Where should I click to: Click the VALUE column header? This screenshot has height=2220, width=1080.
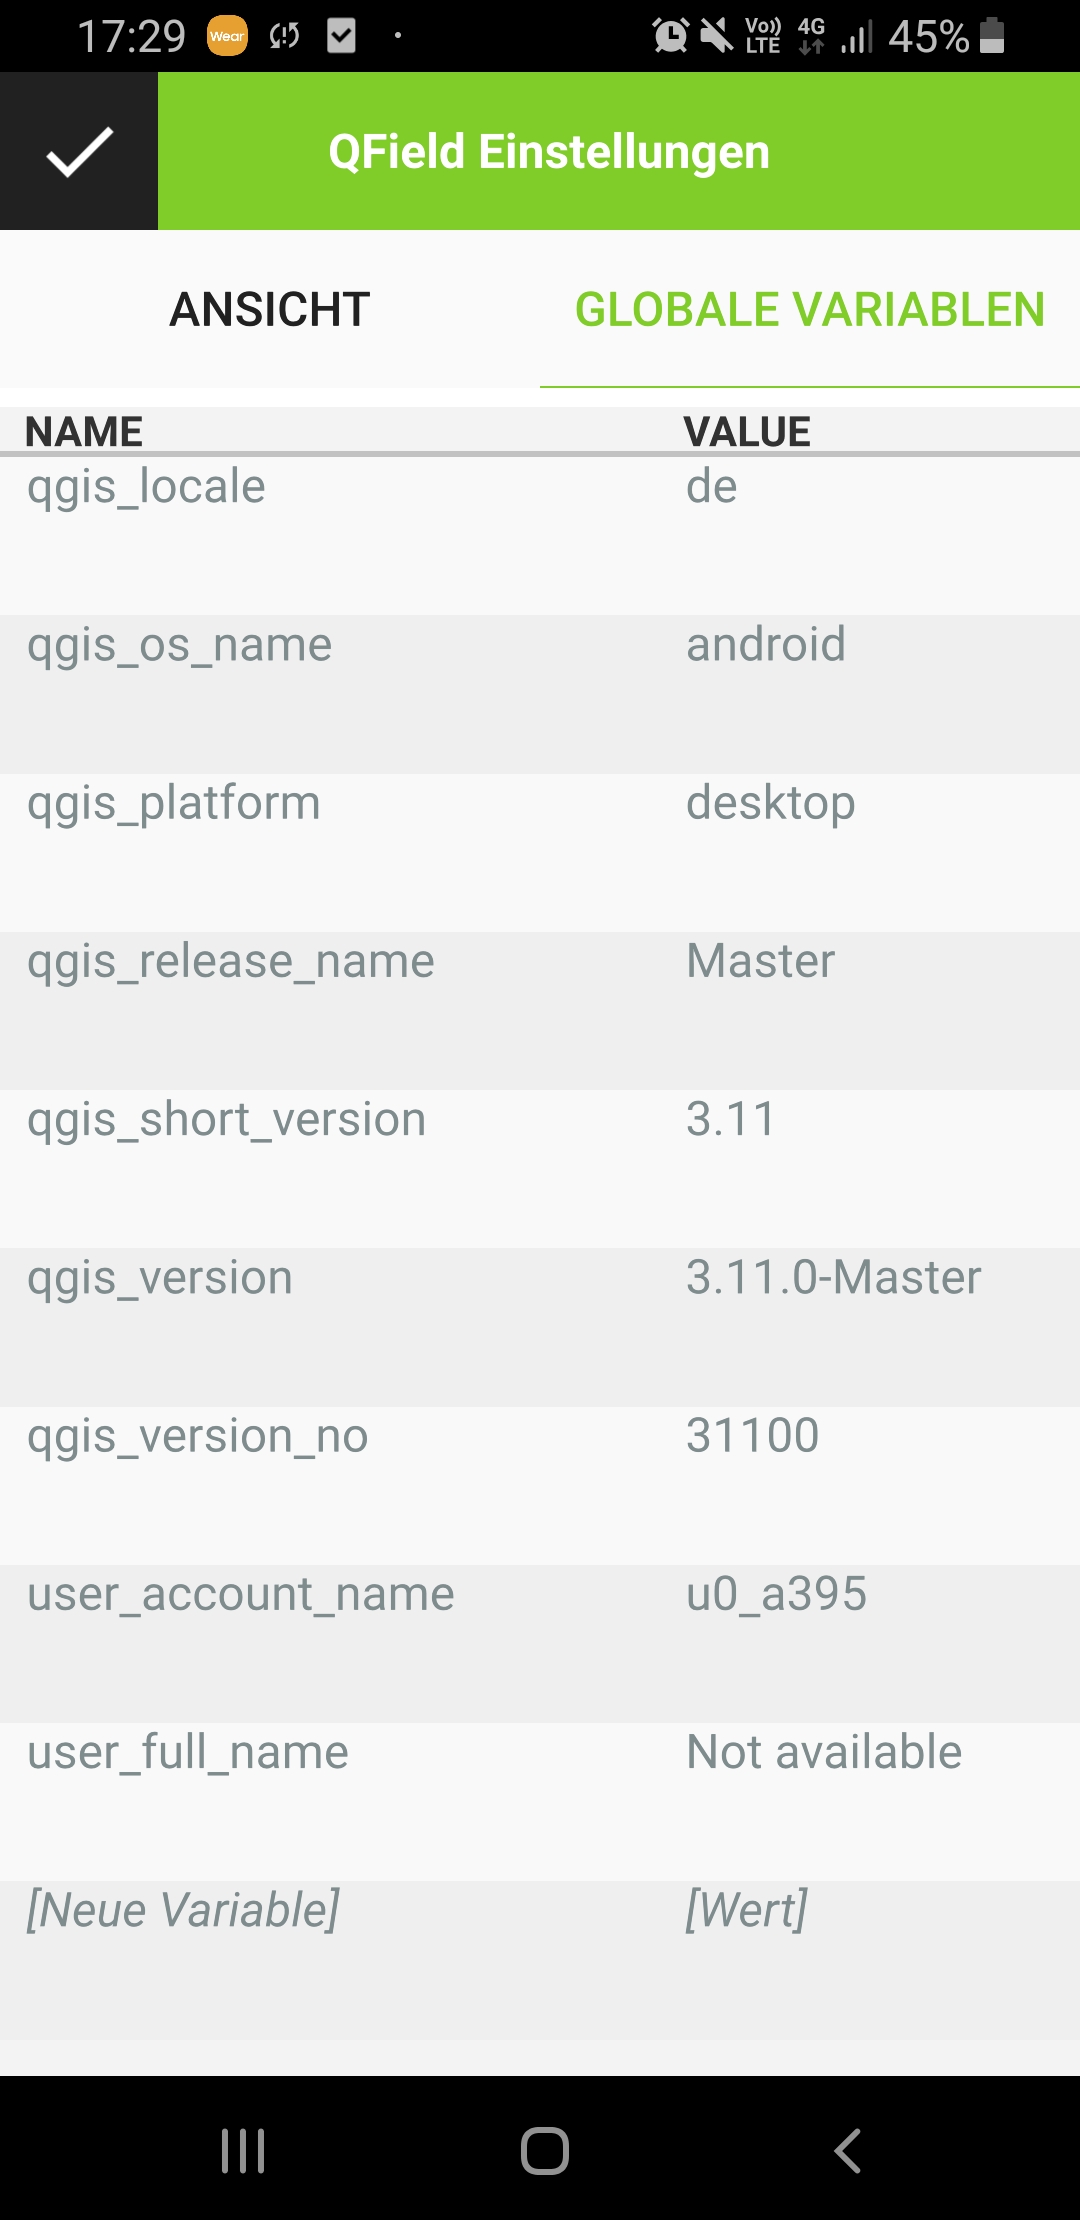(x=747, y=430)
